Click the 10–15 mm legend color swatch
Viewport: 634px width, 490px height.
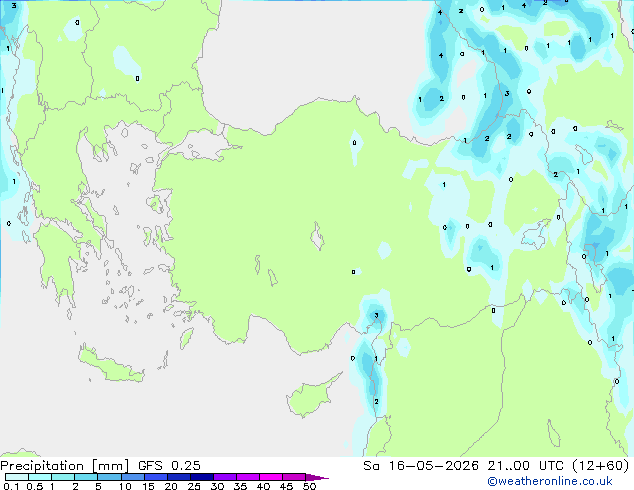[132, 477]
